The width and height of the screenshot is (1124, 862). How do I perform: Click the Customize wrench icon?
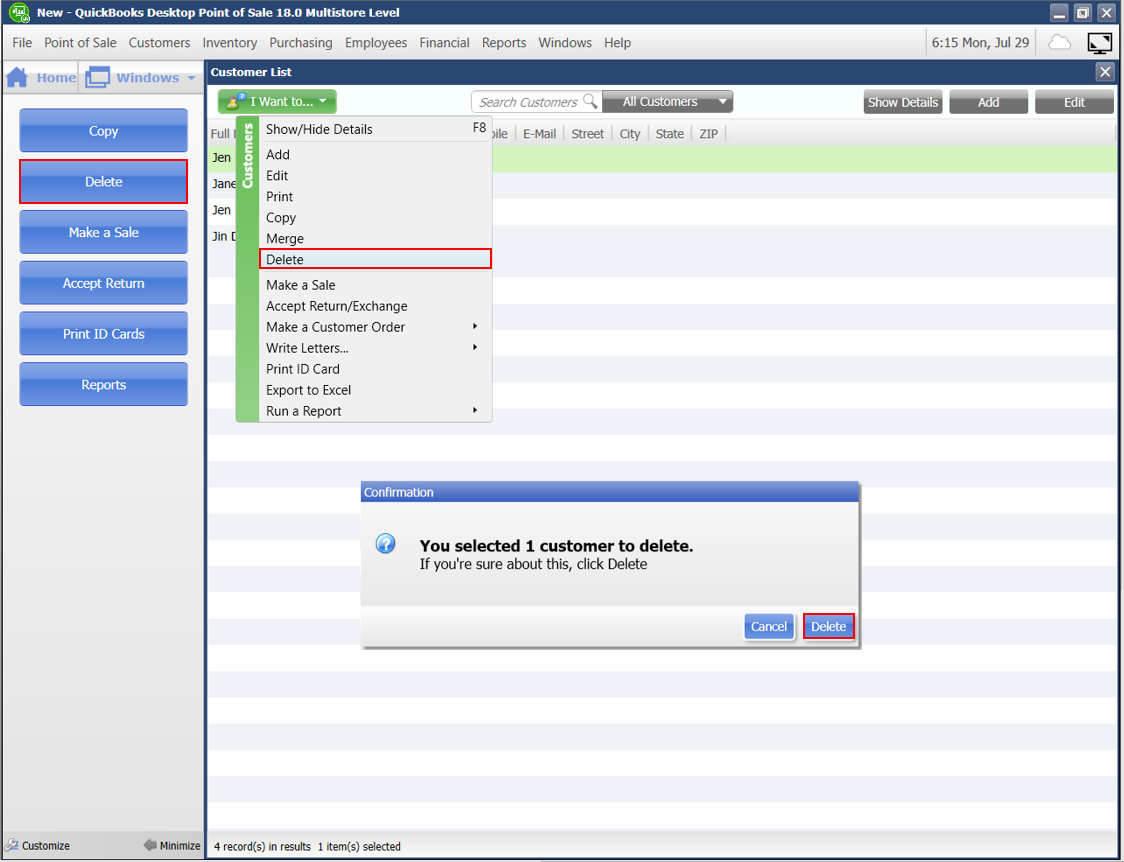[x=11, y=846]
